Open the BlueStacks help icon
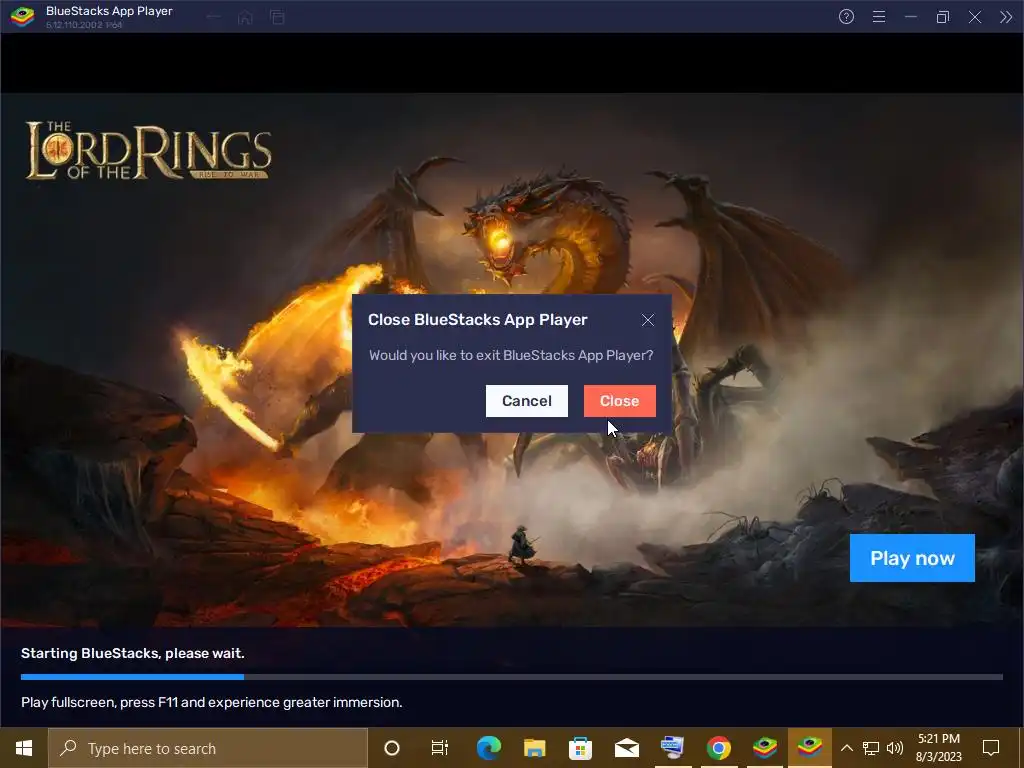 click(846, 17)
